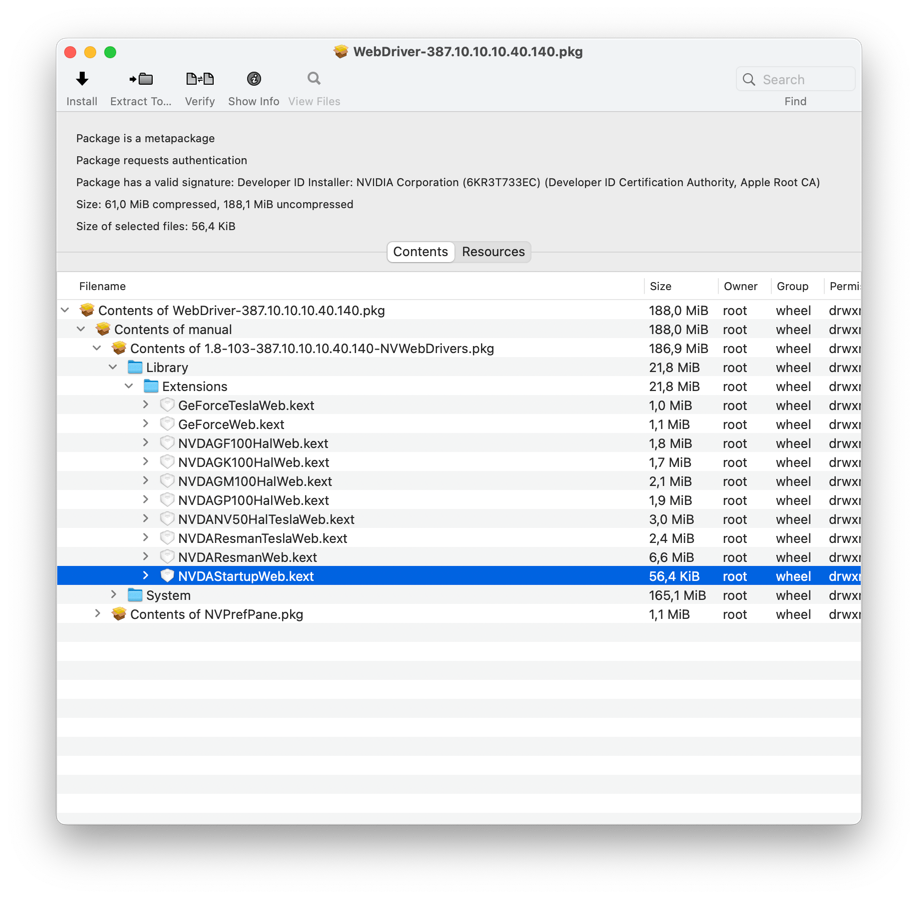Switch to the Contents tab
Screen dimensions: 918x899
pos(420,252)
